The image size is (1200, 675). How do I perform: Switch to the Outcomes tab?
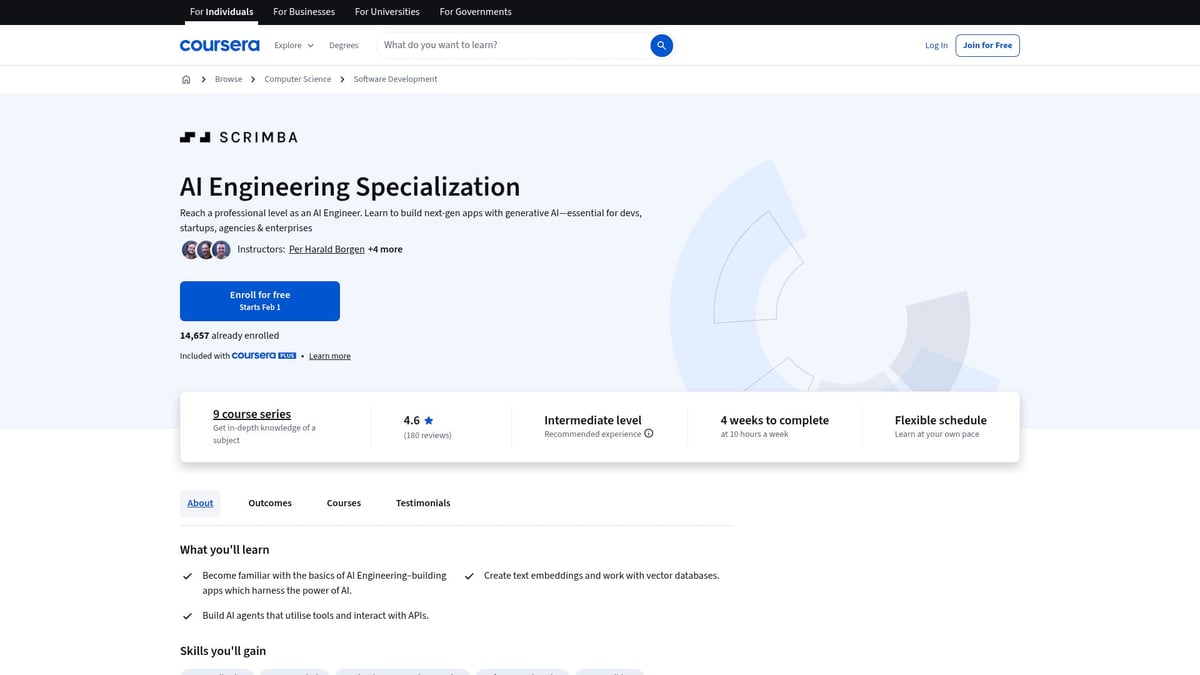pyautogui.click(x=270, y=503)
